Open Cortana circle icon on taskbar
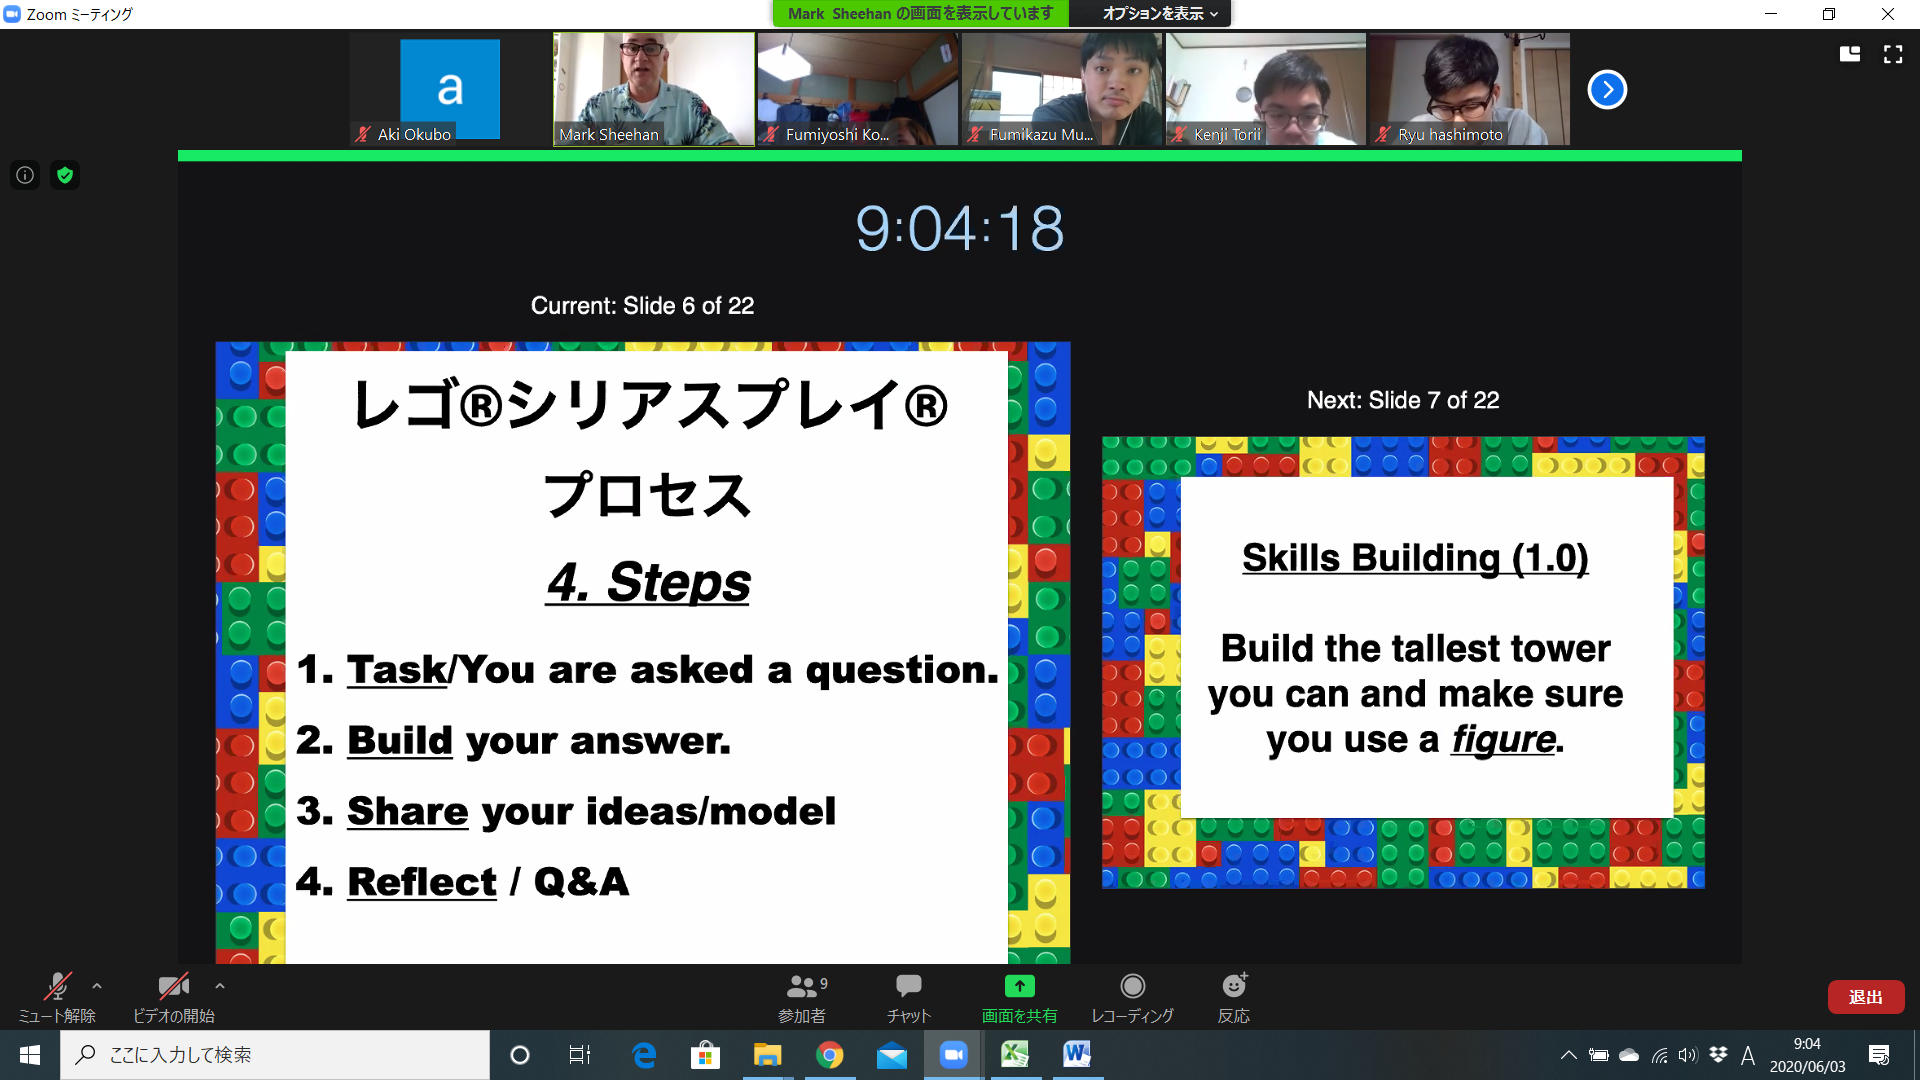This screenshot has height=1080, width=1920. (x=519, y=1055)
